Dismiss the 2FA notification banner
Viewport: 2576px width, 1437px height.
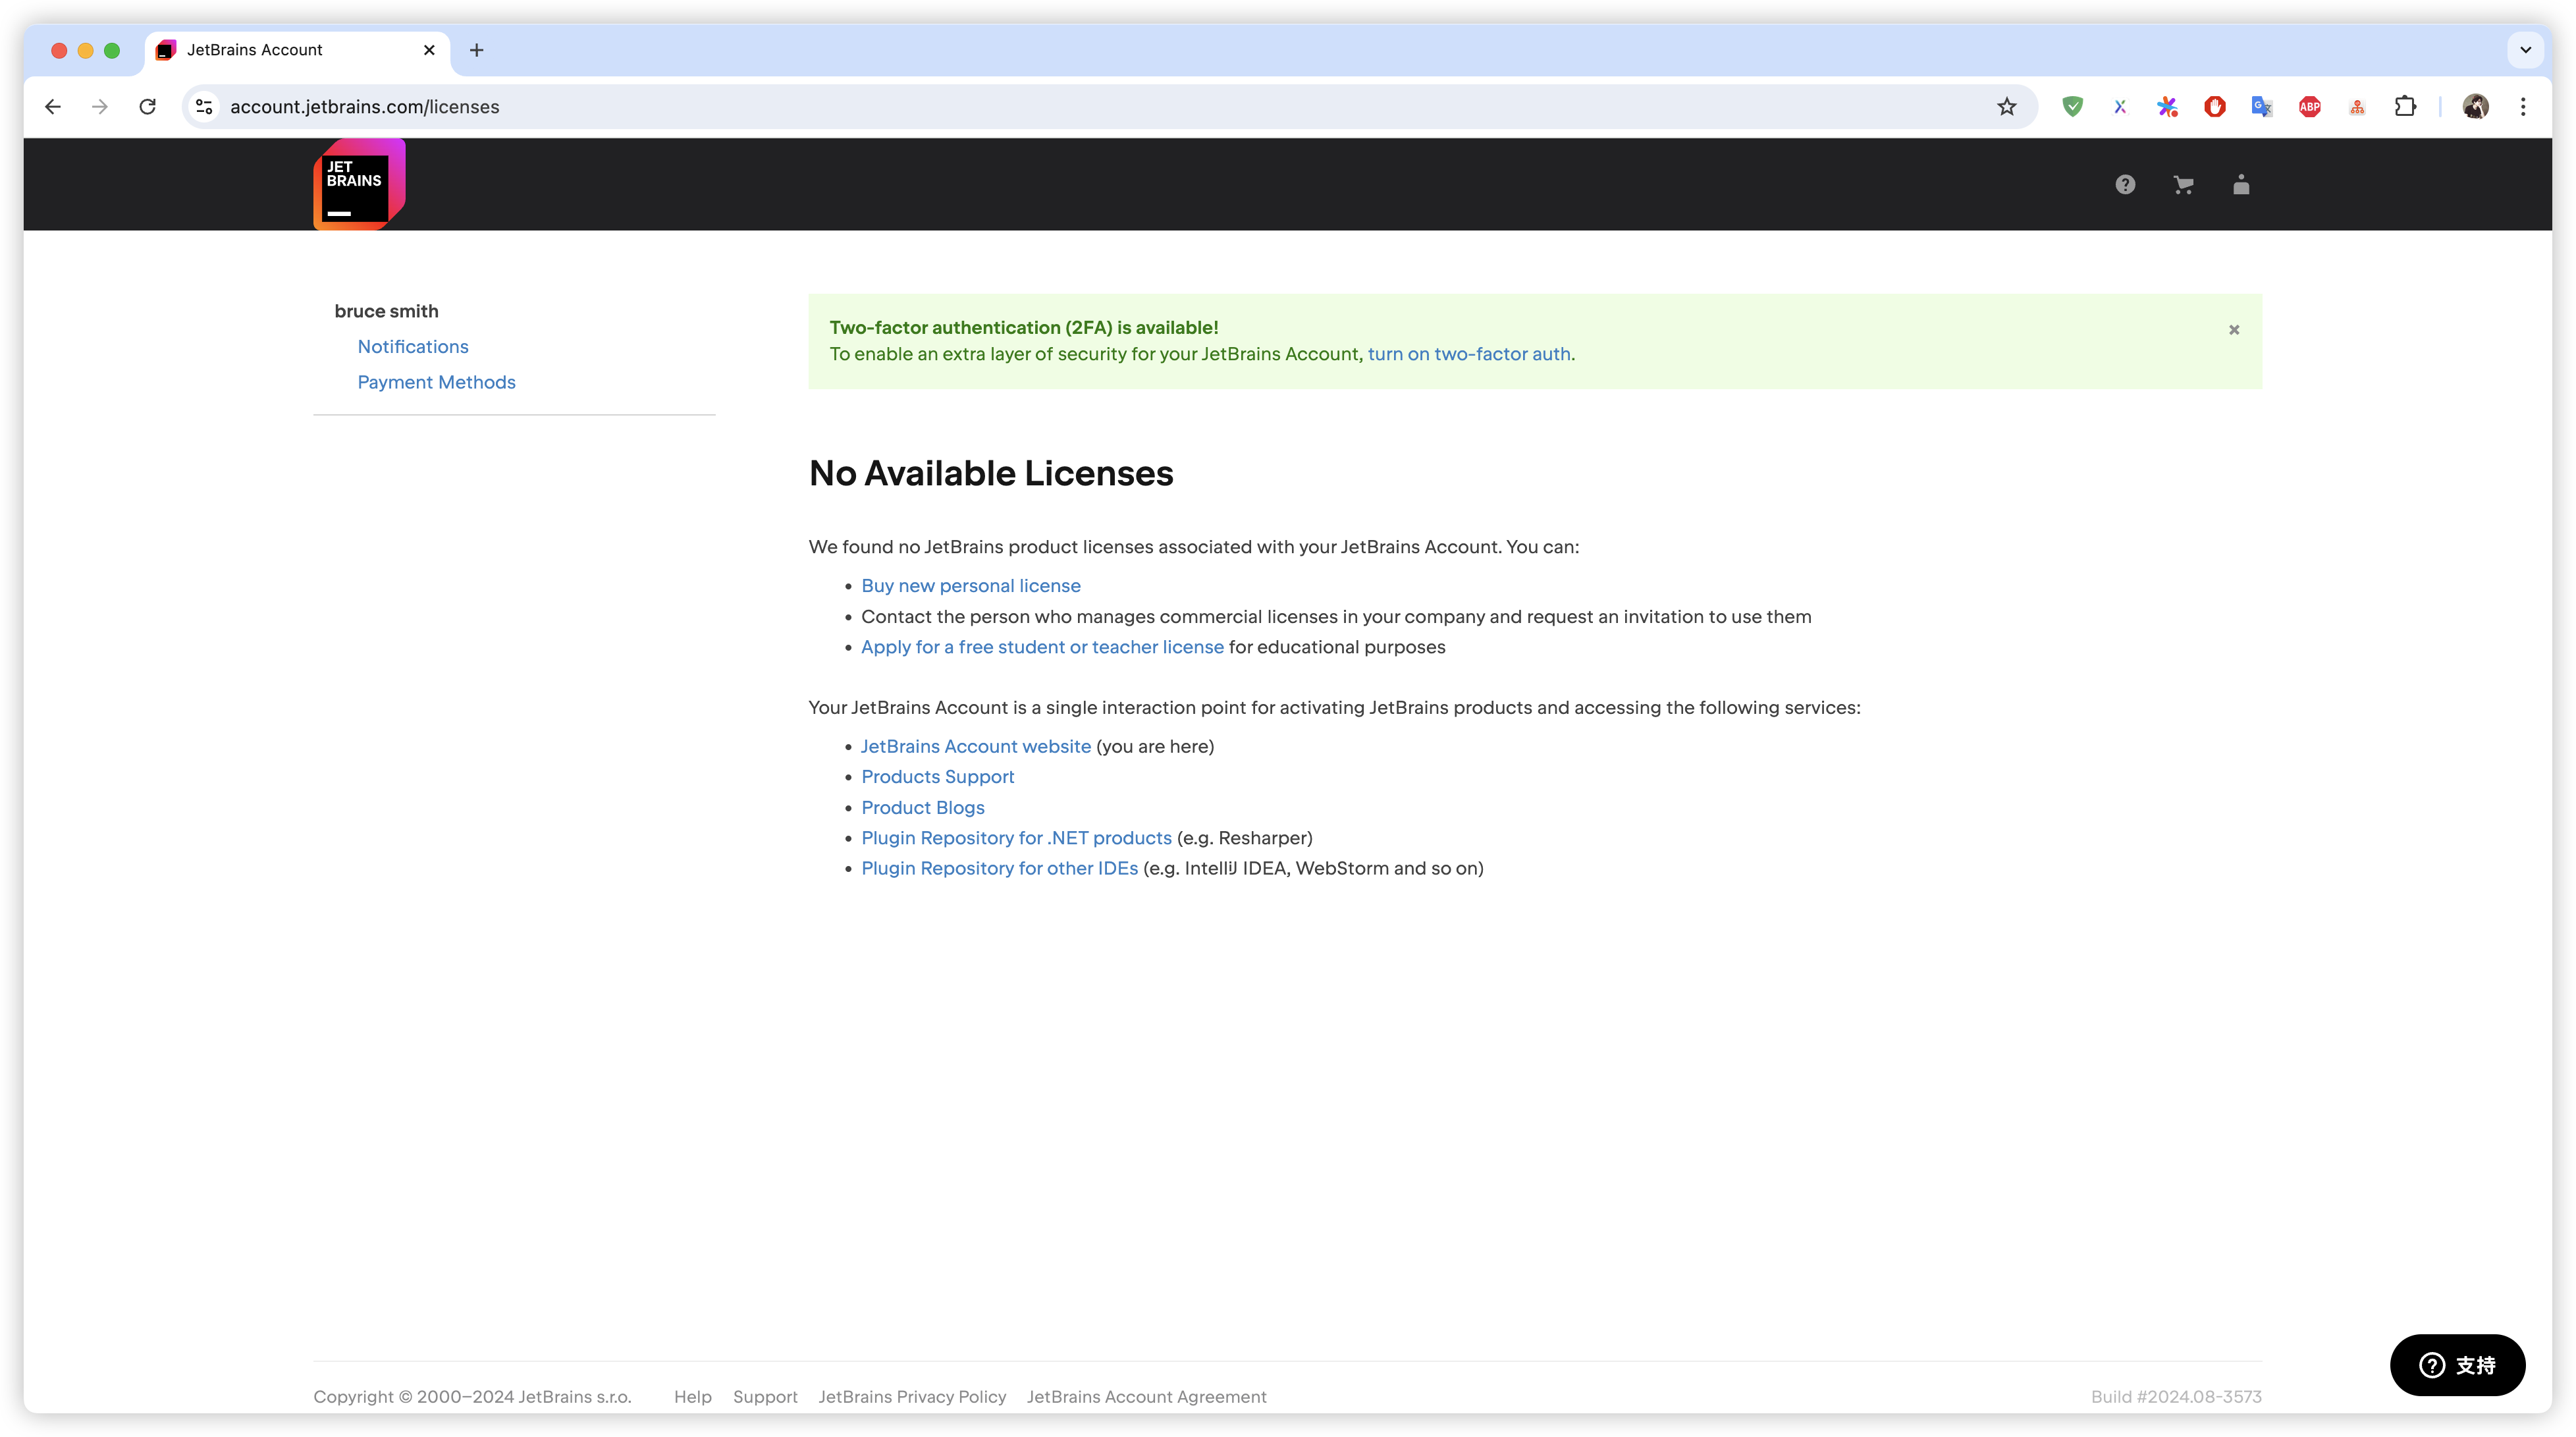[2233, 330]
